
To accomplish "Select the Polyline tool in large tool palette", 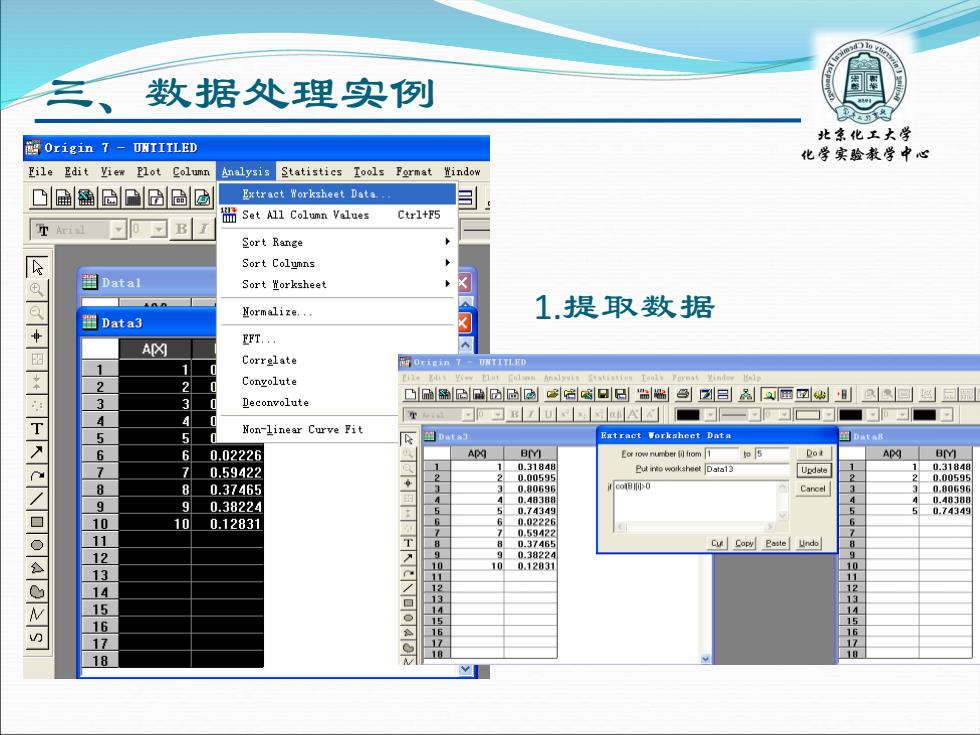I will point(37,614).
